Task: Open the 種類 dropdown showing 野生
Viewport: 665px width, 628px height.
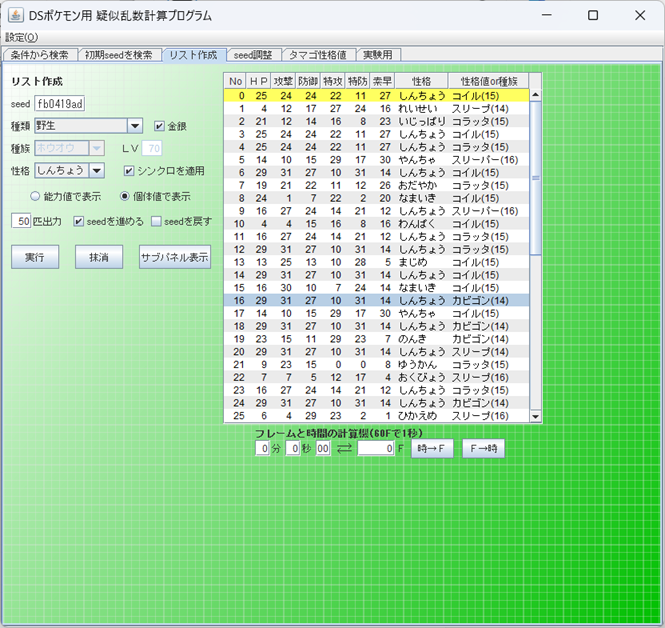Action: coord(88,126)
